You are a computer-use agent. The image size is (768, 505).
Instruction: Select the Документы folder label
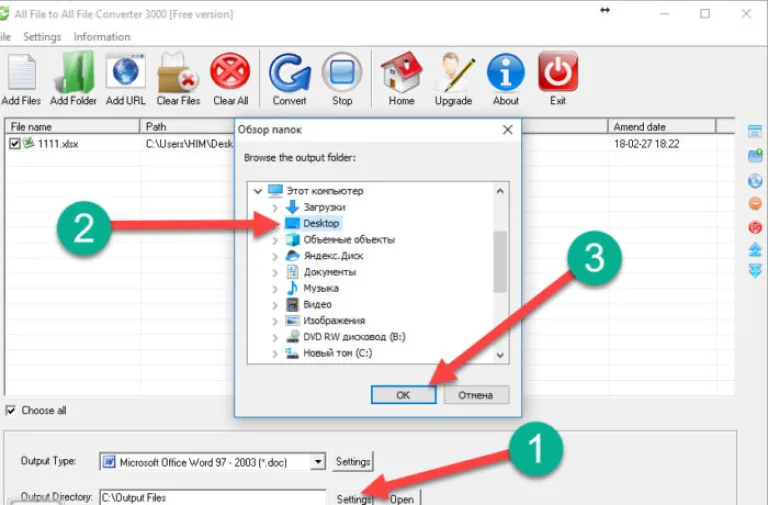click(330, 272)
